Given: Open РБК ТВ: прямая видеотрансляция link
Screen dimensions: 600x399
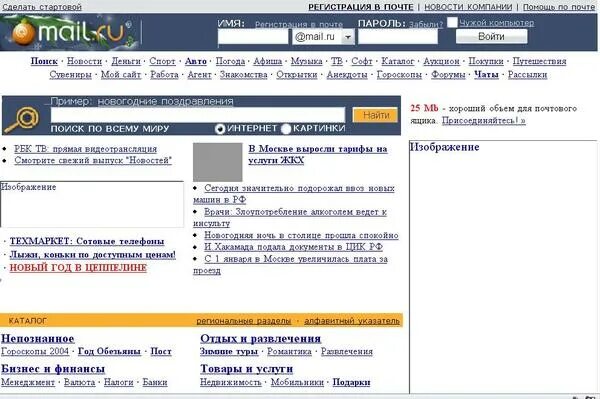Looking at the screenshot, I should click(85, 149).
